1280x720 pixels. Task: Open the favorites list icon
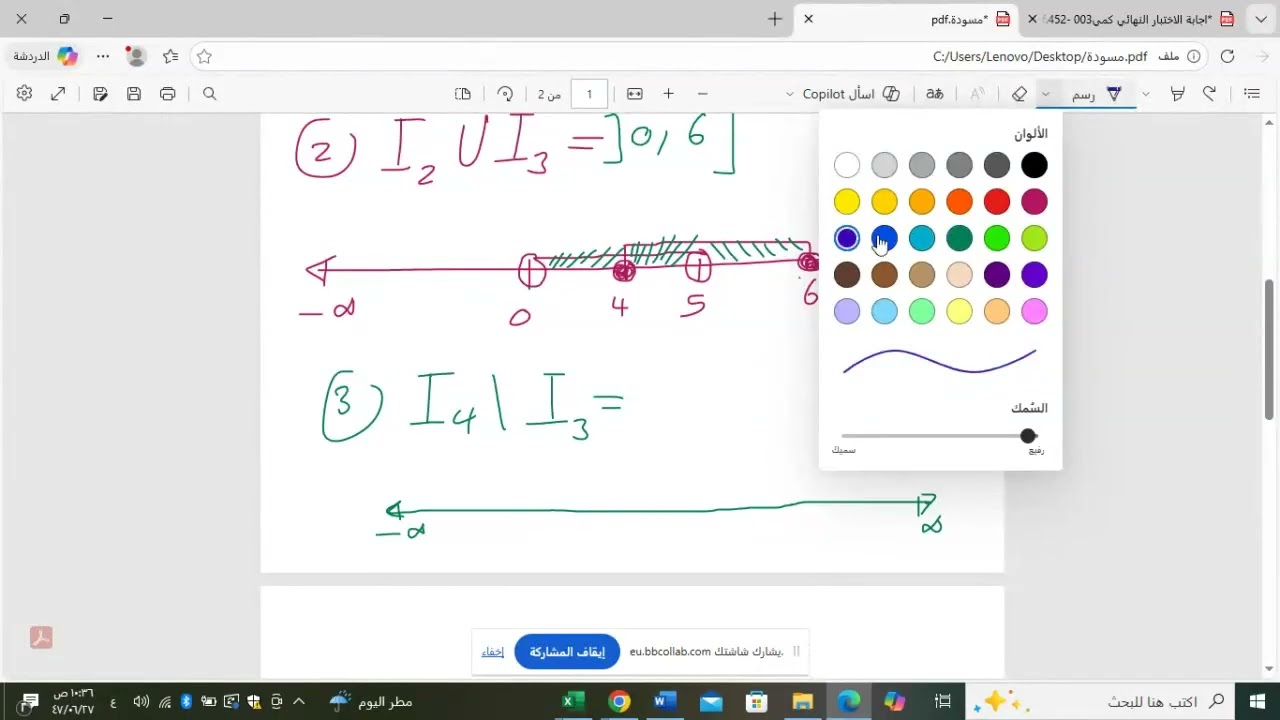171,57
